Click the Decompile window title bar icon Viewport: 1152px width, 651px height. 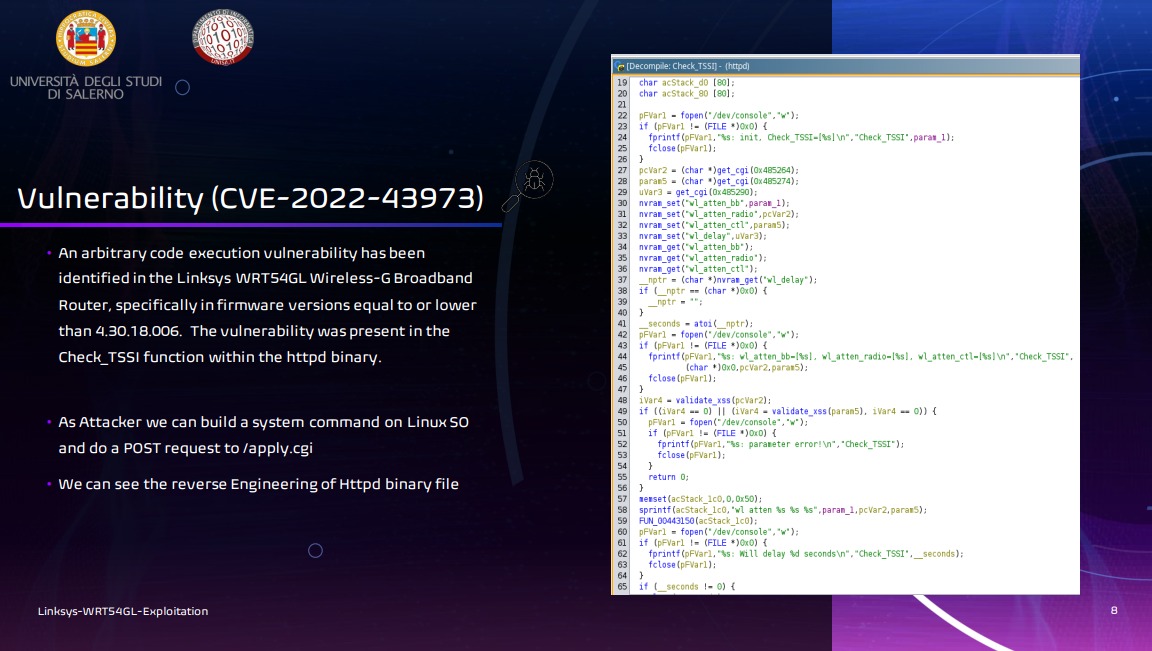[x=620, y=66]
